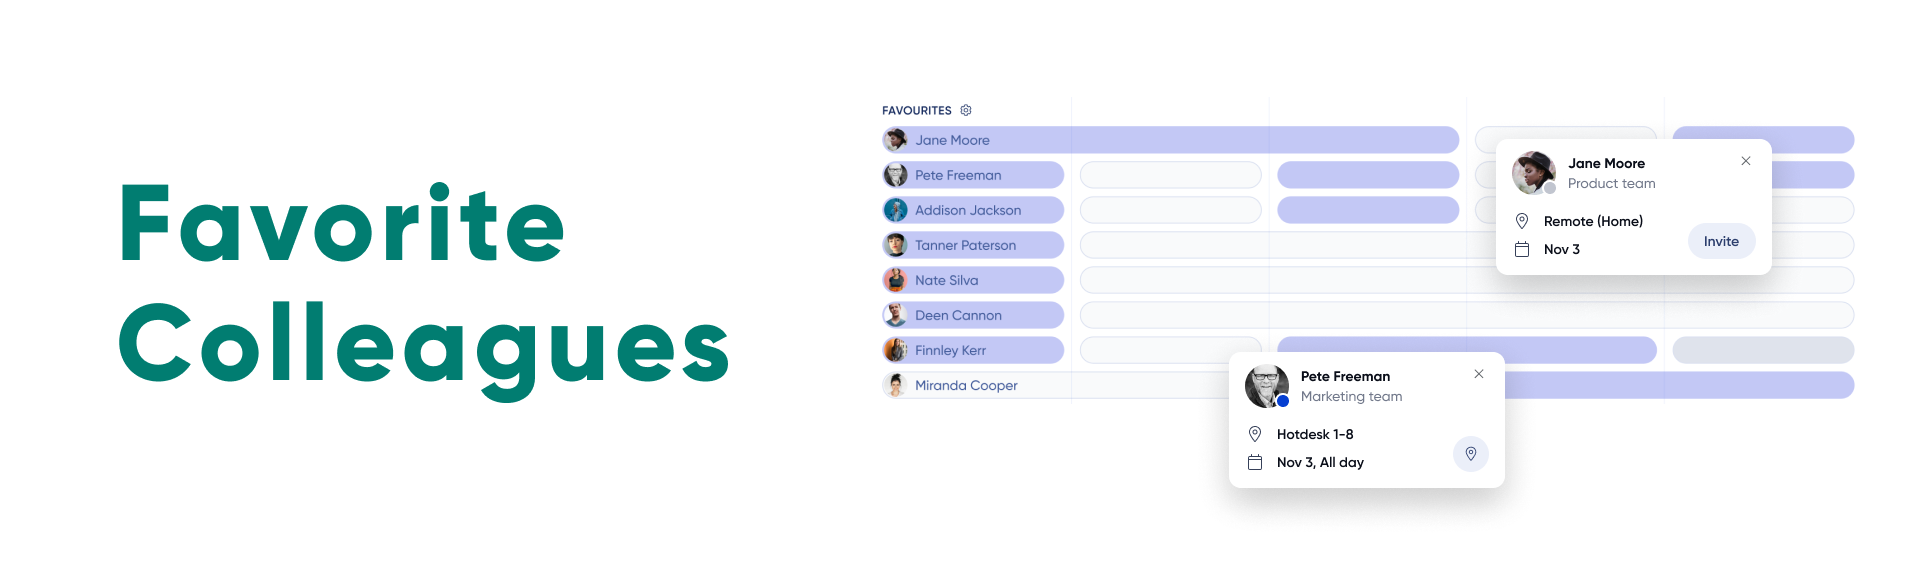1920x566 pixels.
Task: Click the calendar icon beside Nov 3, All day
Action: [1255, 462]
